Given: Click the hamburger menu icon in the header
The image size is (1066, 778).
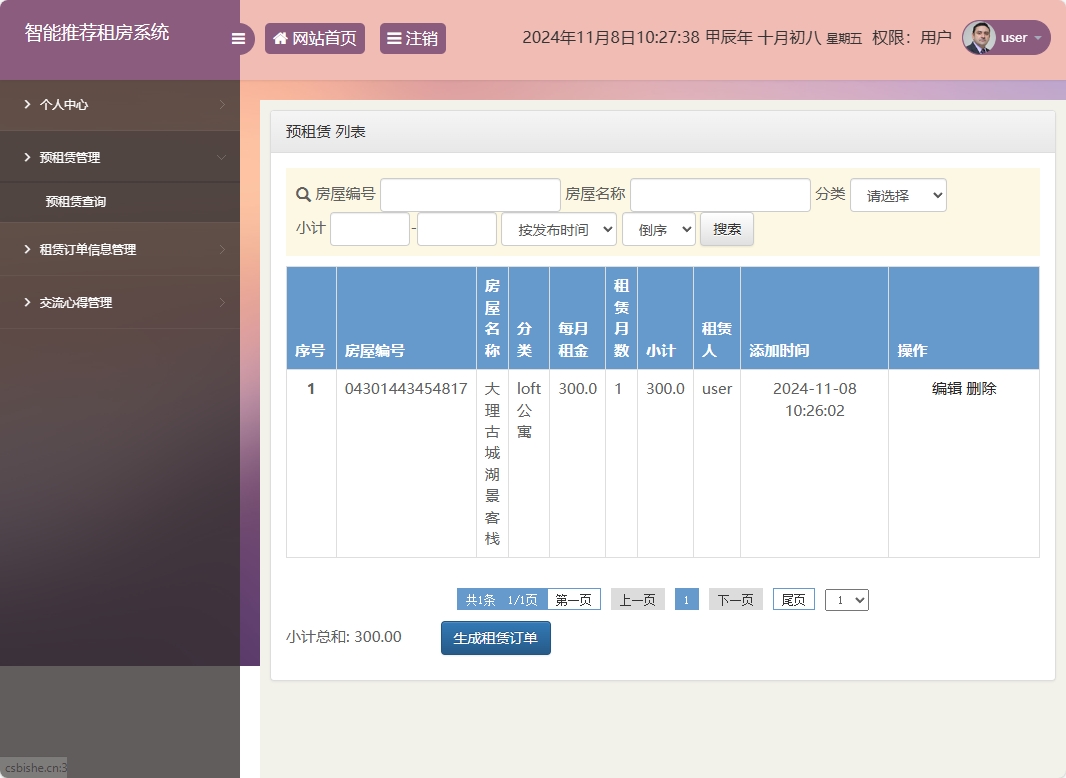Looking at the screenshot, I should coord(238,38).
